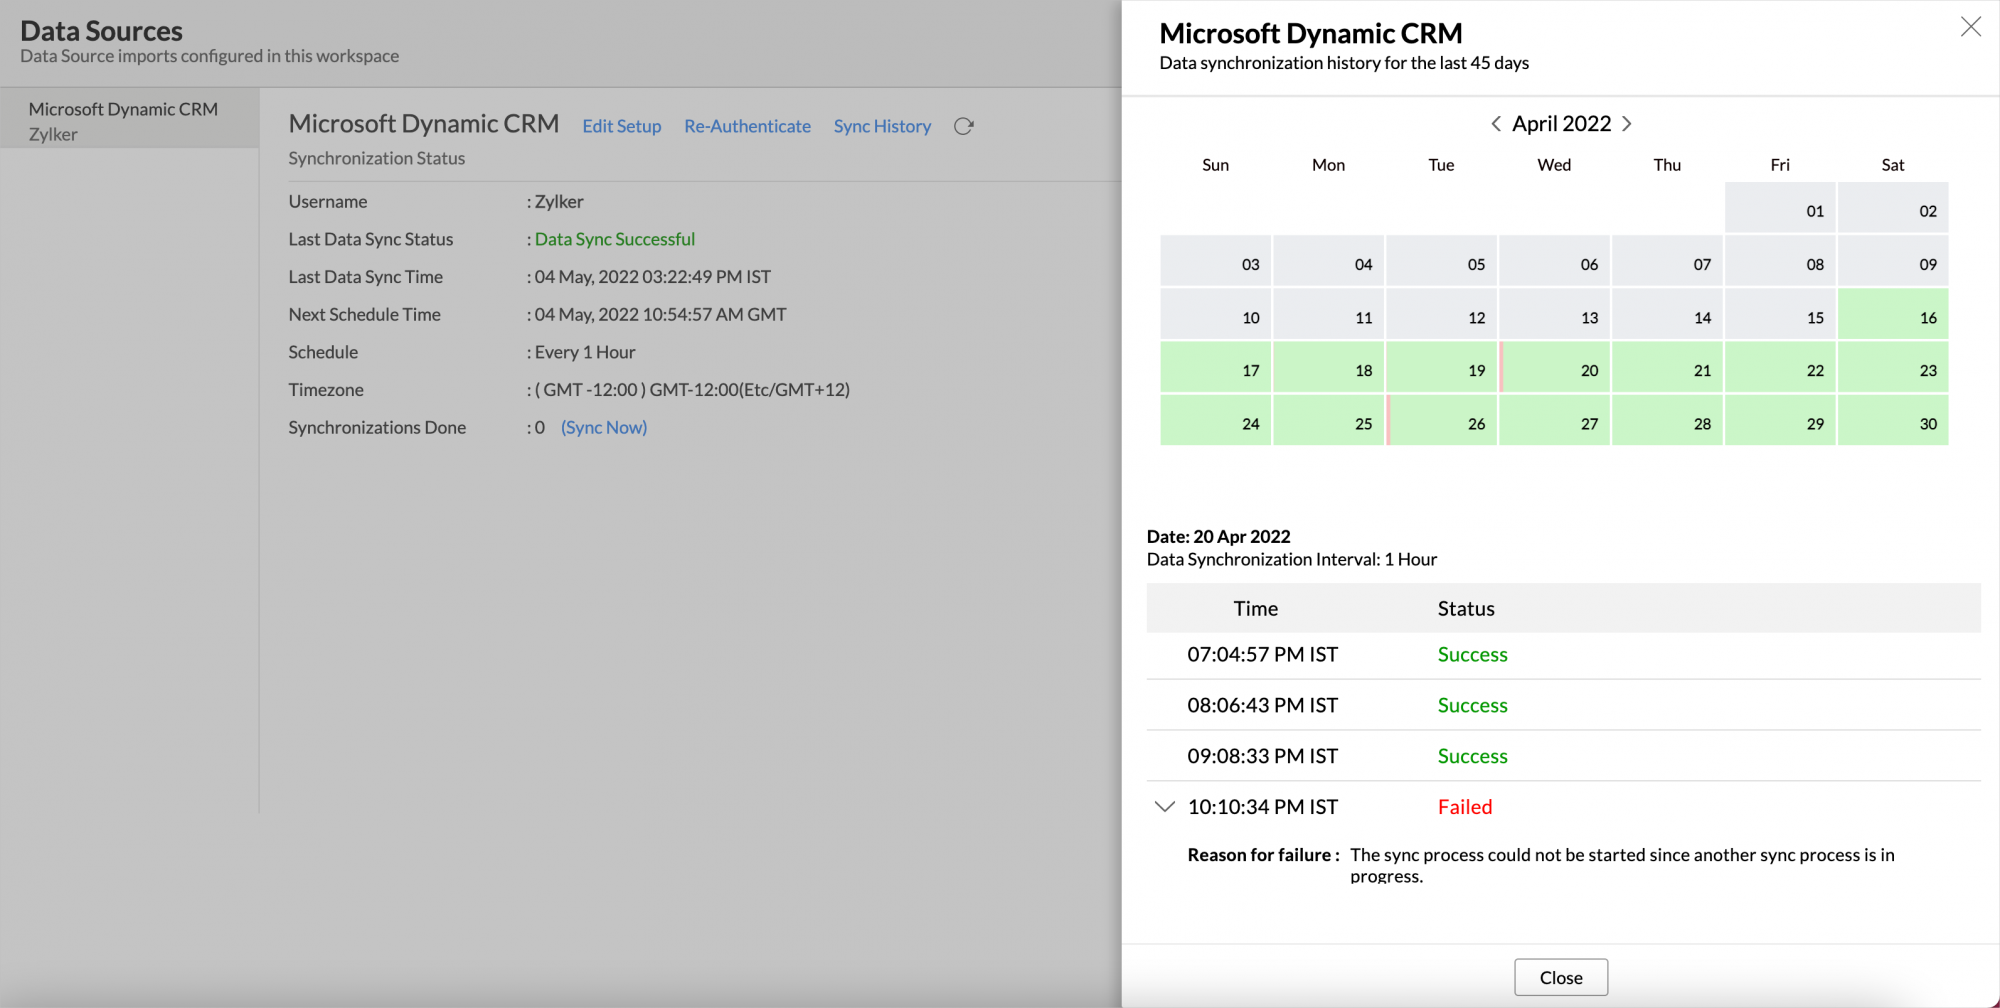Select April 17 on the calendar
Screen dimensions: 2000x1008
pyautogui.click(x=1215, y=367)
